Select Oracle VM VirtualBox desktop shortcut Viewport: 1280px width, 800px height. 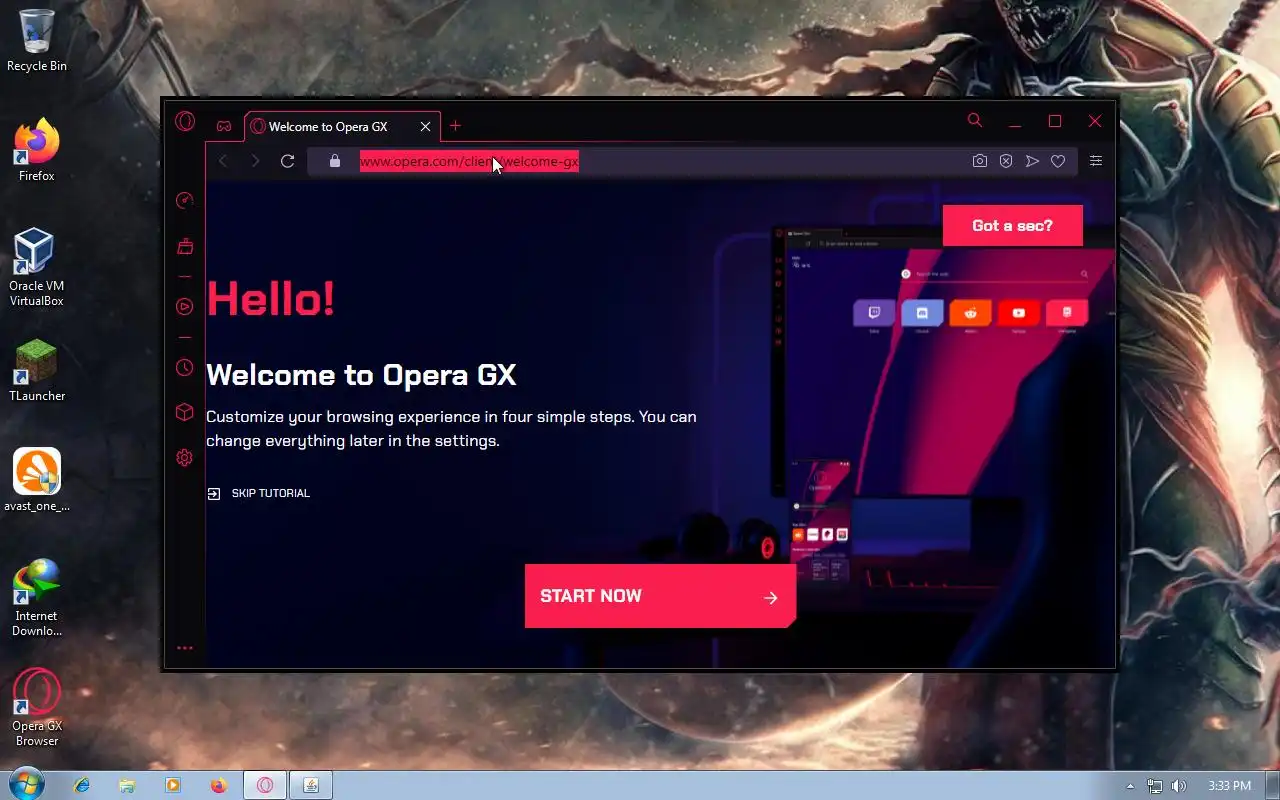coord(37,267)
